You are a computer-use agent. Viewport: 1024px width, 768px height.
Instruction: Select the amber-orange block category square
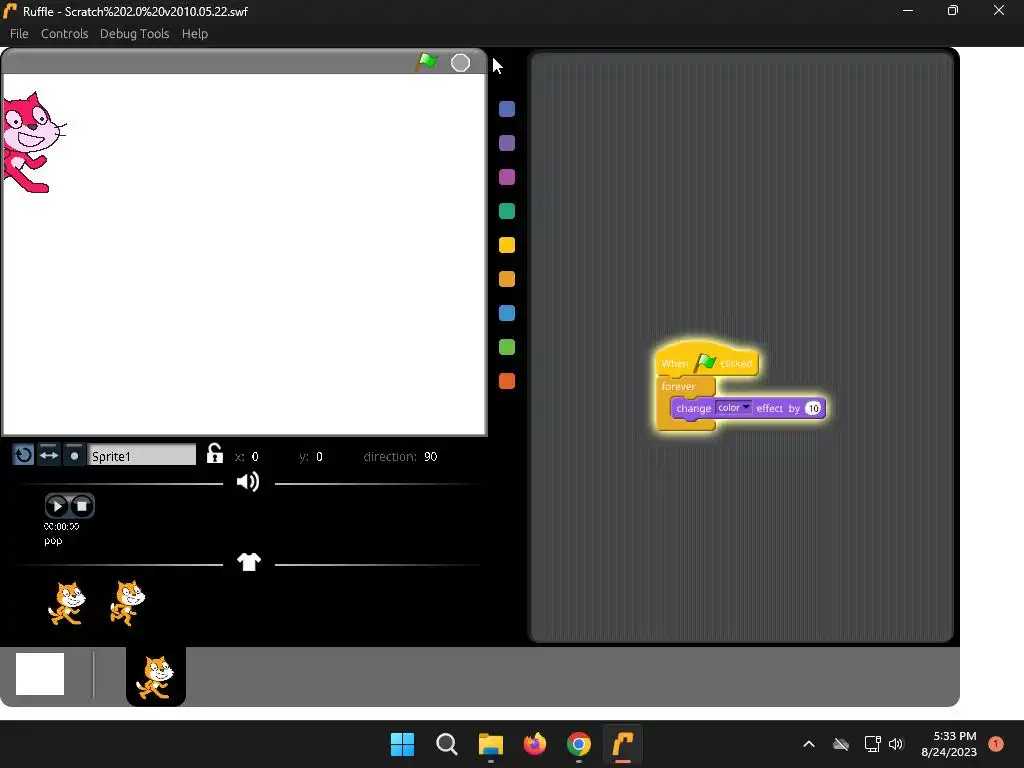pyautogui.click(x=507, y=279)
